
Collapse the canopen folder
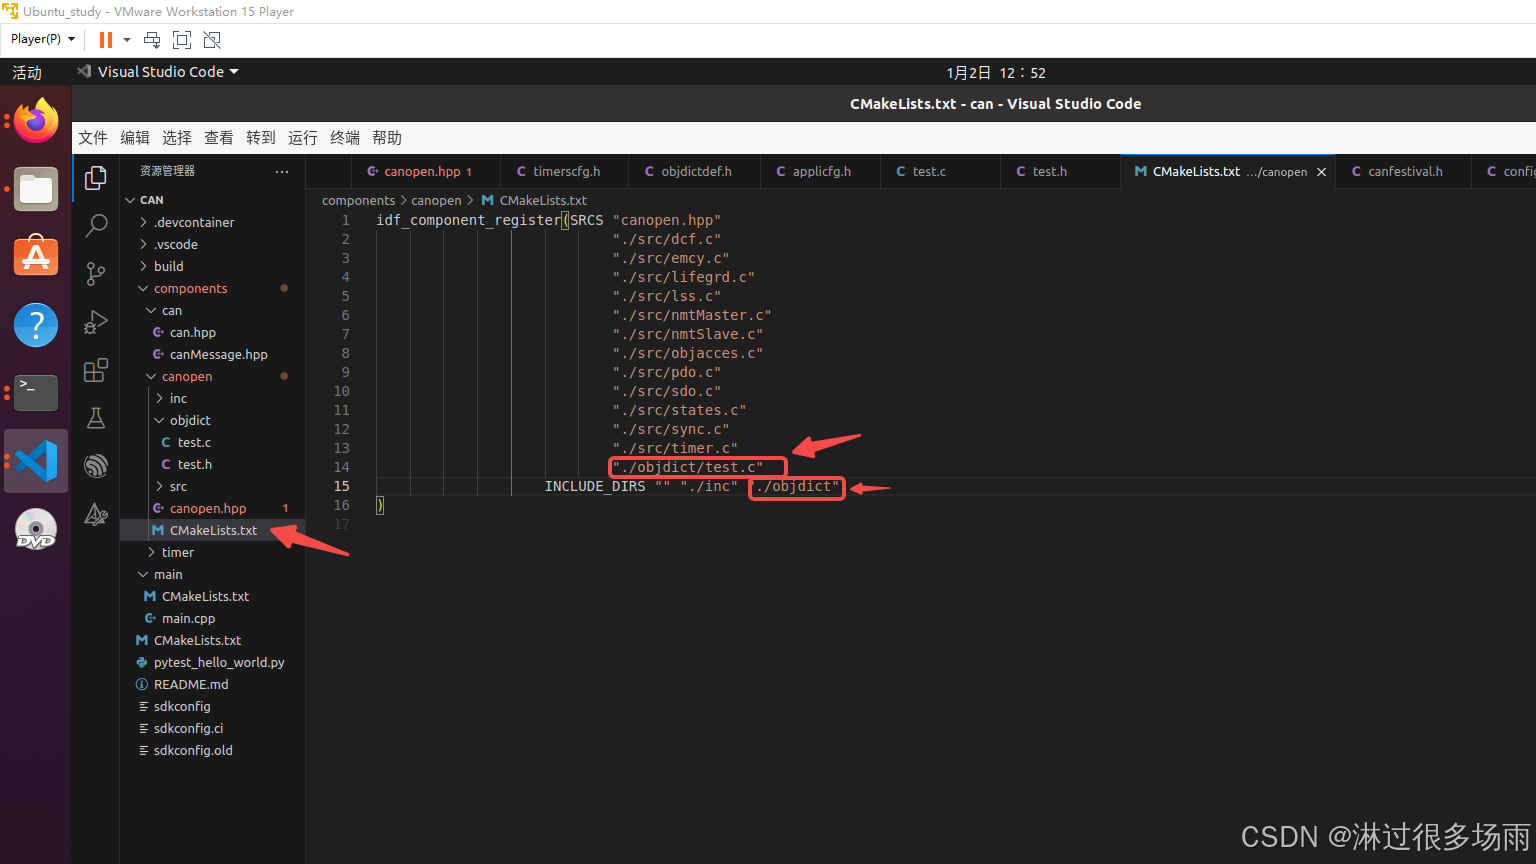point(212,376)
